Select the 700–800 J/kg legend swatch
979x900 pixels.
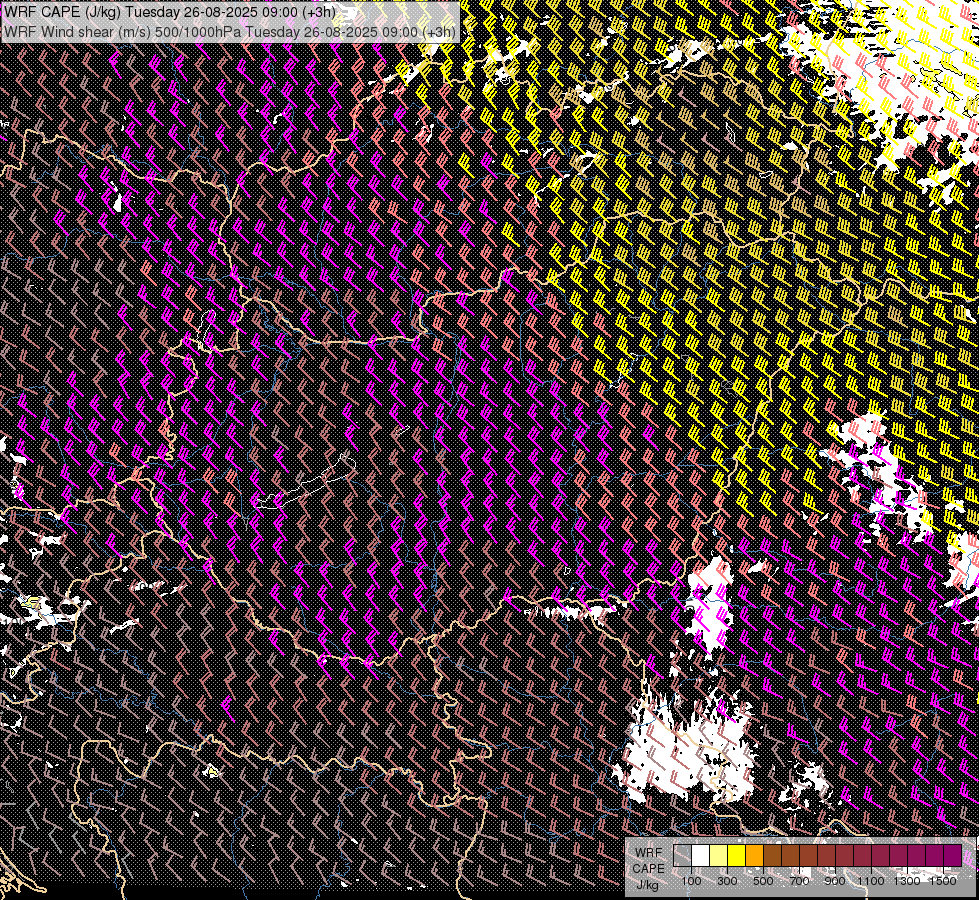coord(809,856)
